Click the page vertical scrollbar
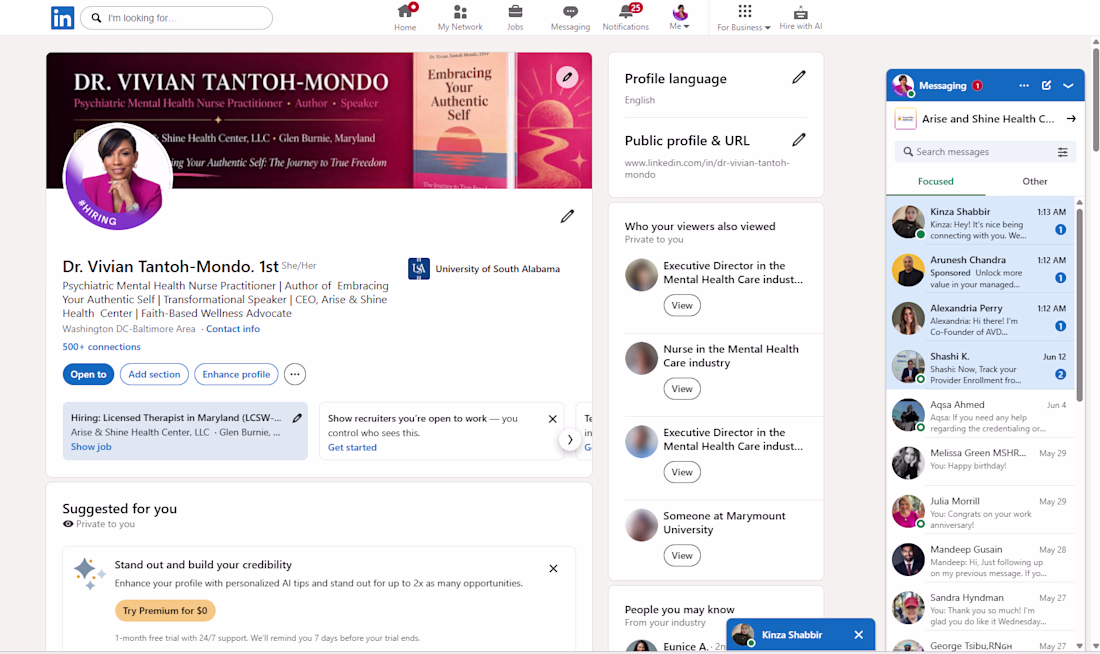Image resolution: width=1100 pixels, height=654 pixels. (x=1095, y=98)
